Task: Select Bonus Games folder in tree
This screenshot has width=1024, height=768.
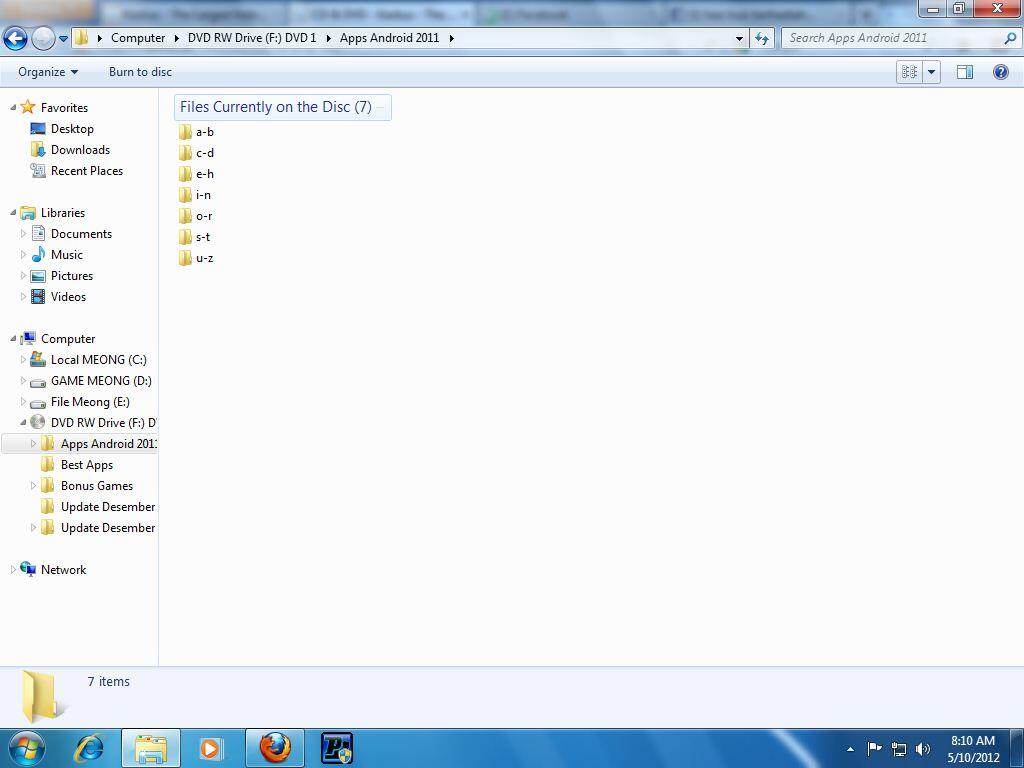Action: point(86,486)
